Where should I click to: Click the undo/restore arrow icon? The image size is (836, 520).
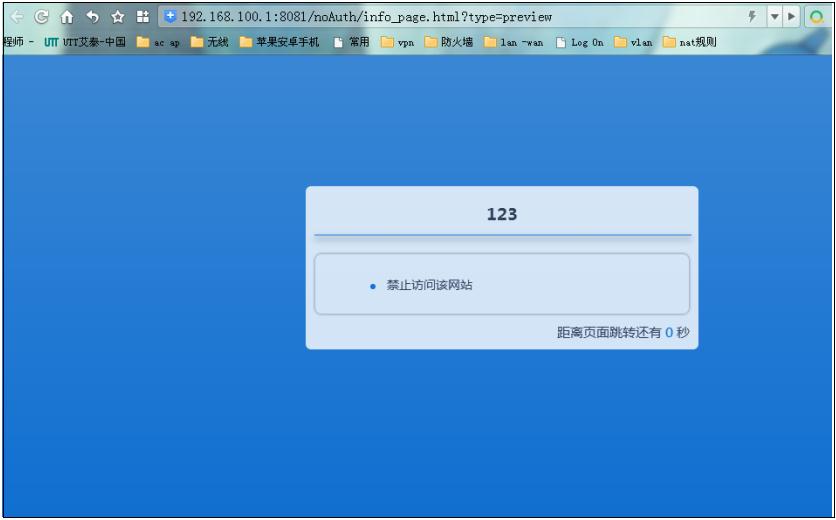point(92,17)
